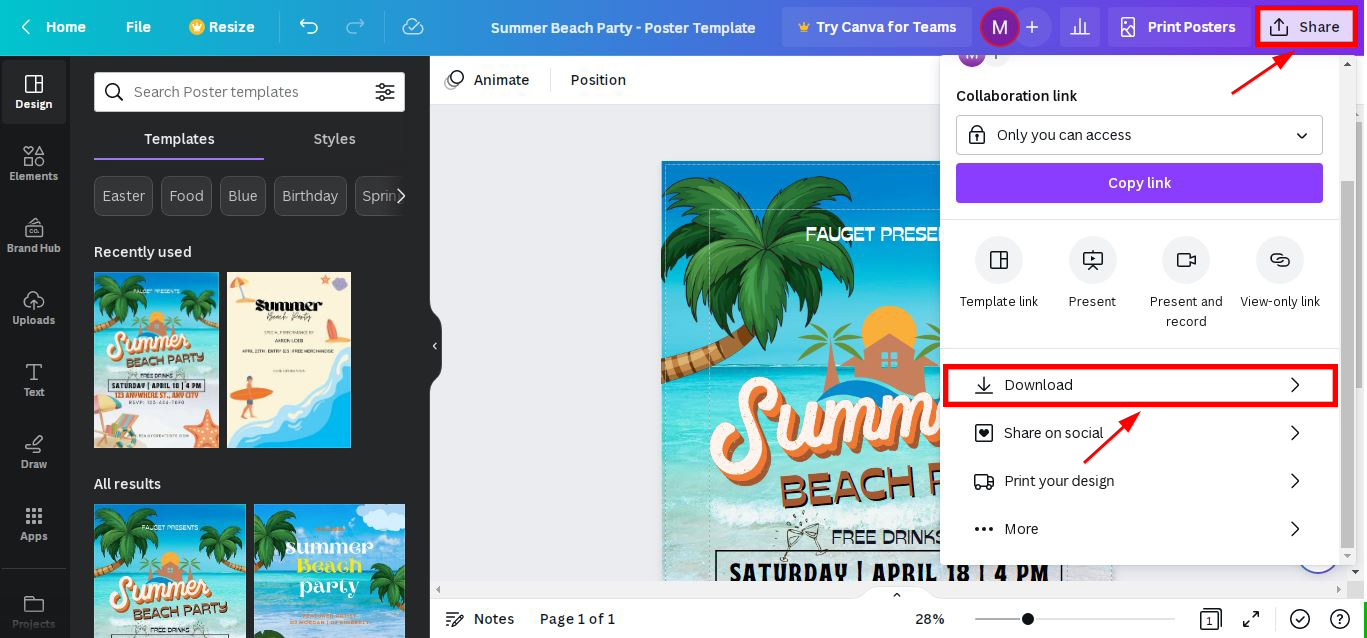Click the View-only link icon

coord(1279,261)
